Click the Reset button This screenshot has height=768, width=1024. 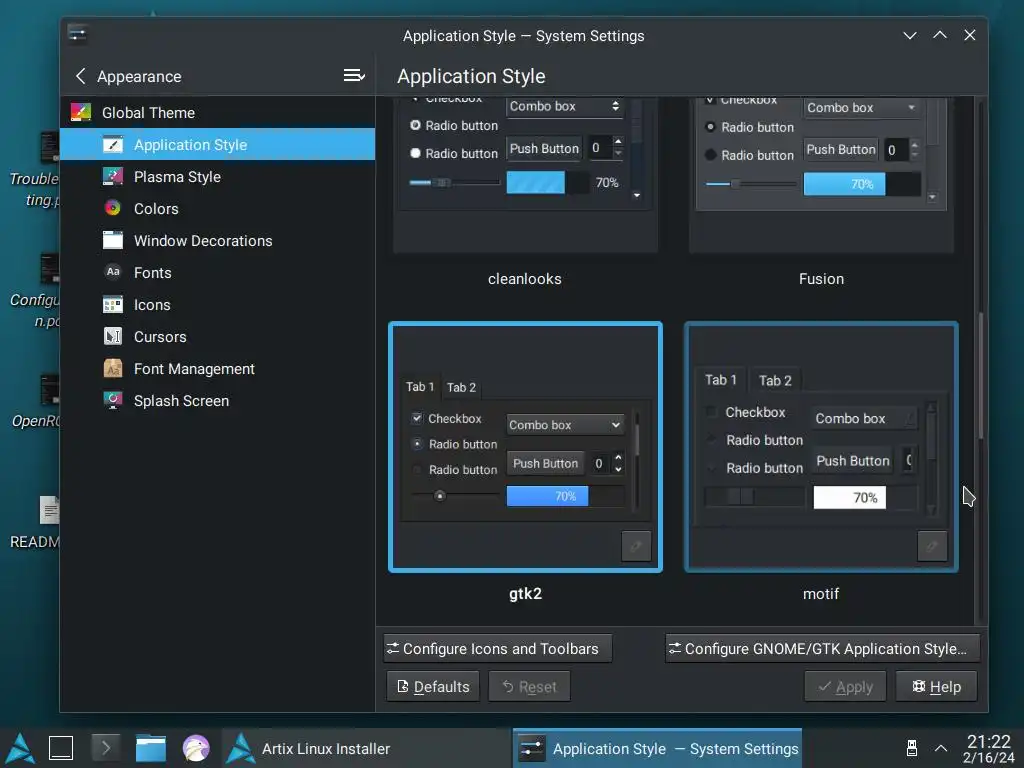click(x=530, y=686)
